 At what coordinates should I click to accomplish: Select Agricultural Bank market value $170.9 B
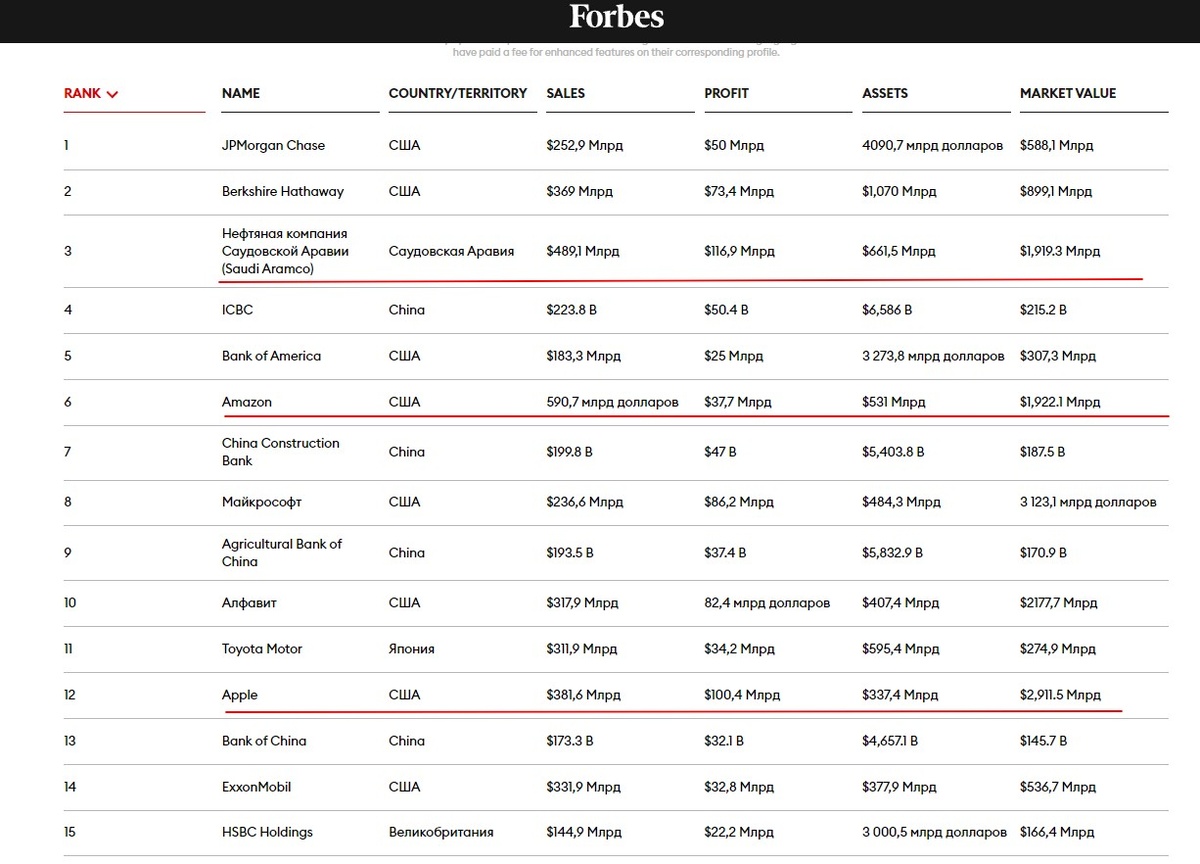[1043, 553]
